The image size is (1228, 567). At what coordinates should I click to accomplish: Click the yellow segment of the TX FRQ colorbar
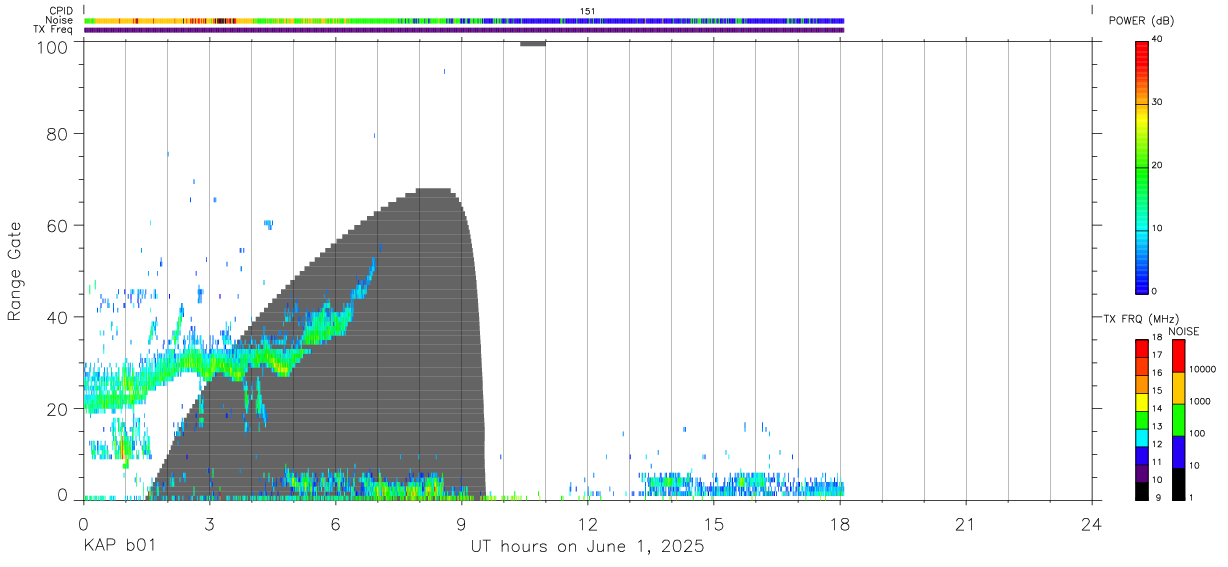1141,402
